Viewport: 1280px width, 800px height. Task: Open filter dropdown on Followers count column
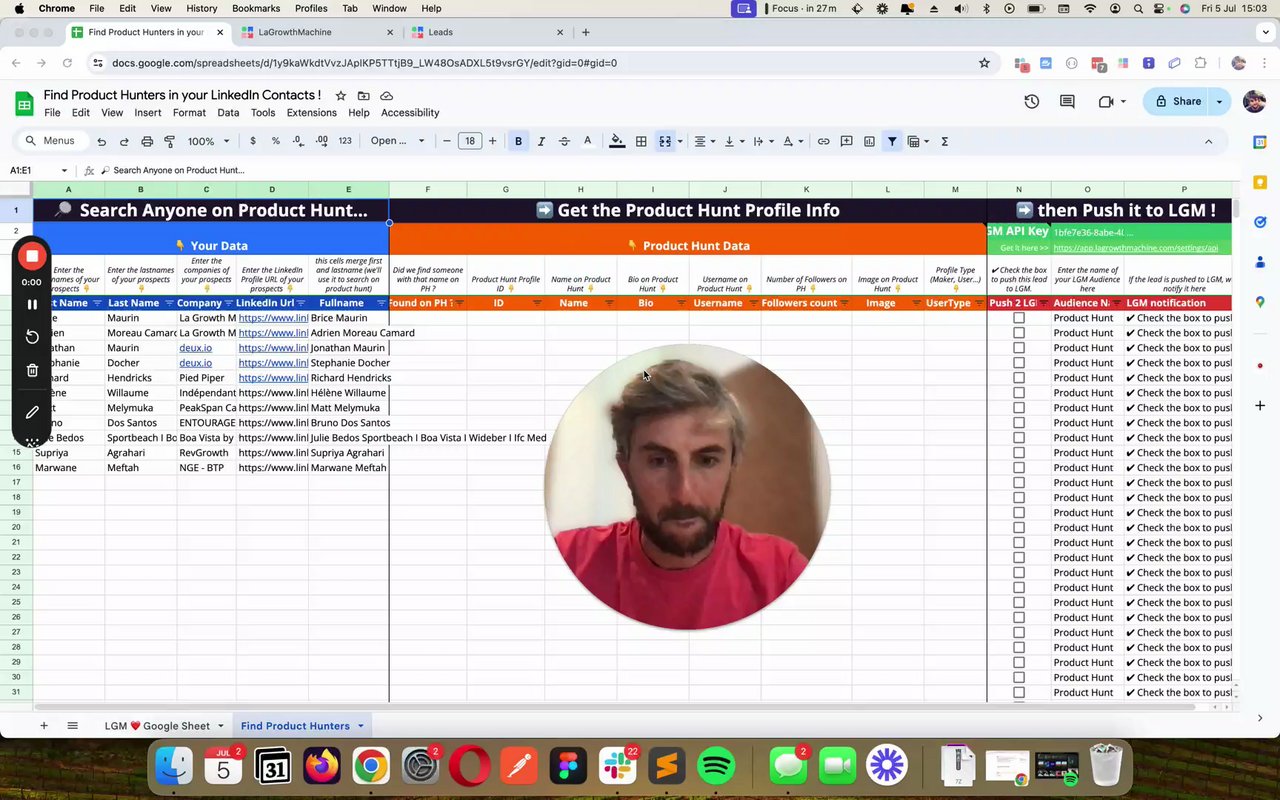click(845, 303)
